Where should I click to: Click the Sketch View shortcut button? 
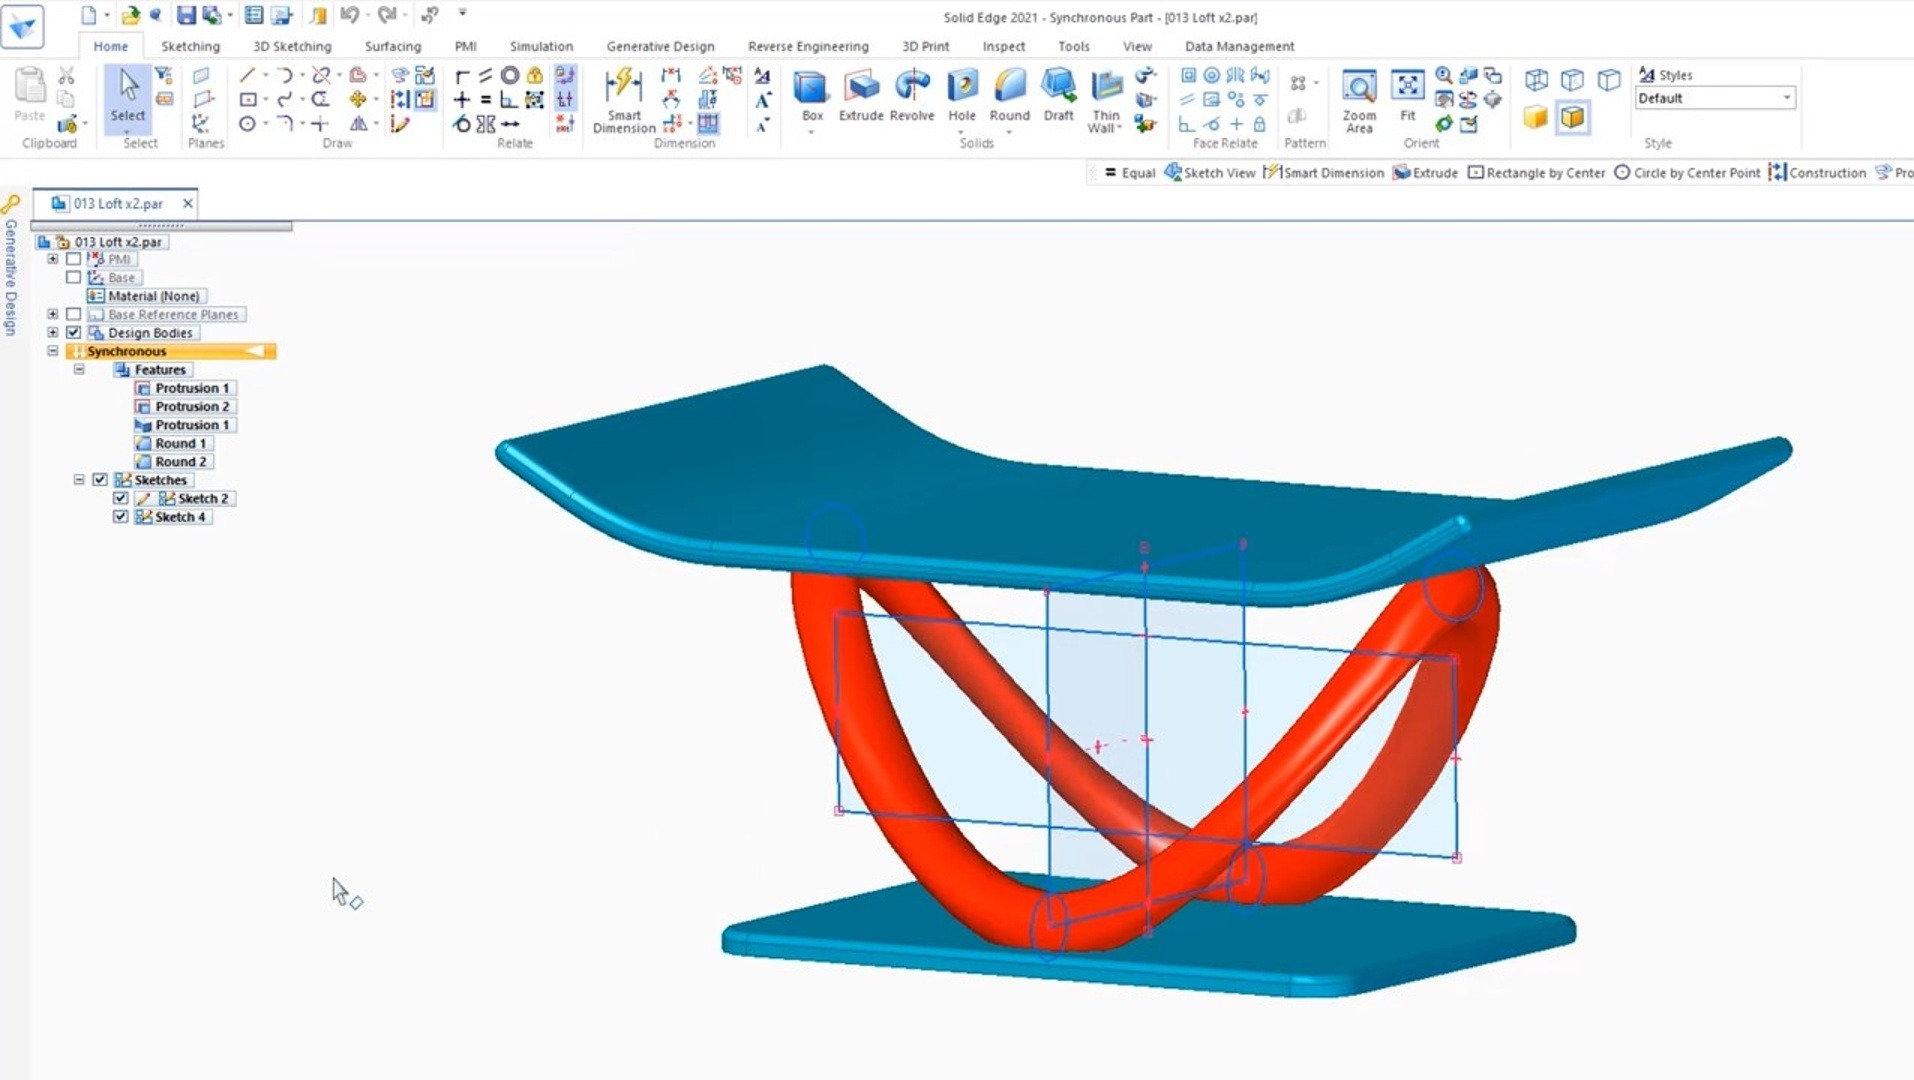(1209, 173)
